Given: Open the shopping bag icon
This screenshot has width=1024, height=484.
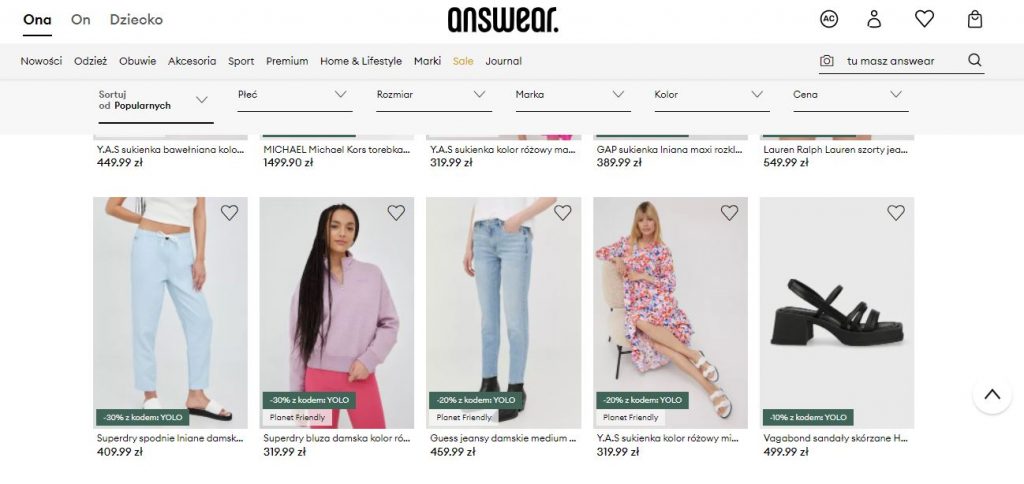Looking at the screenshot, I should pyautogui.click(x=974, y=19).
